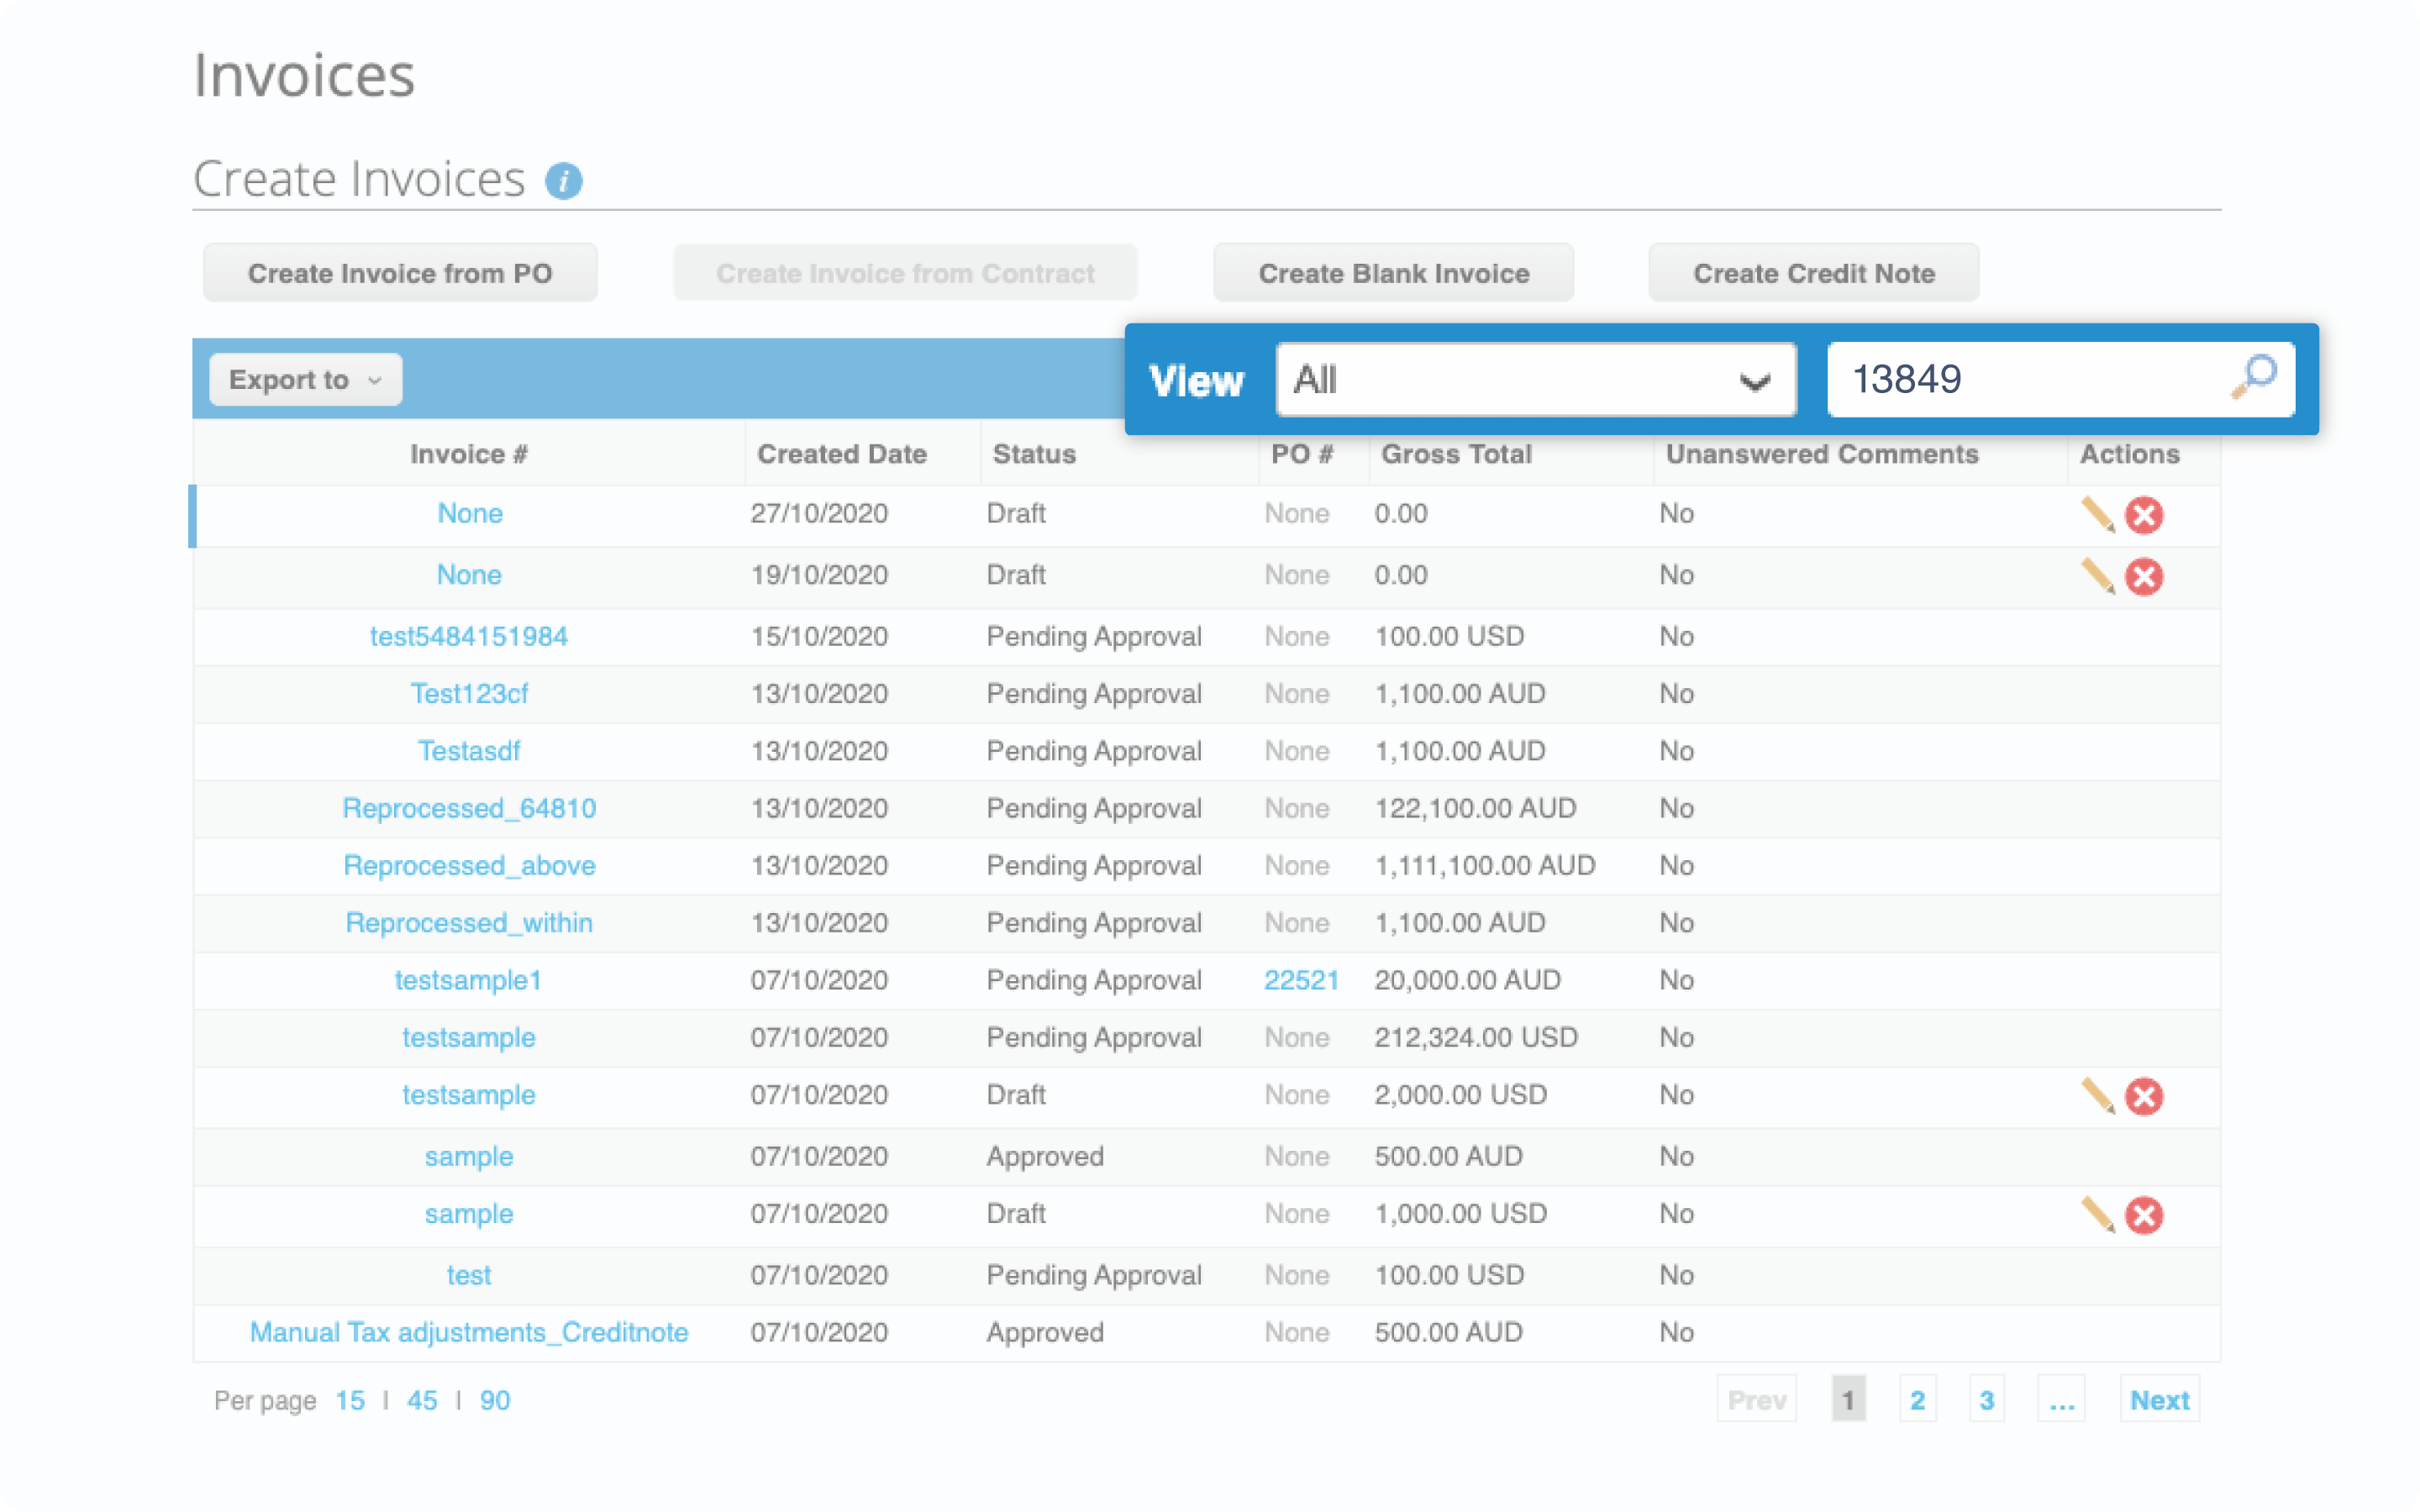Click the Create Invoice from PO button
This screenshot has height=1512, width=2420.
400,272
